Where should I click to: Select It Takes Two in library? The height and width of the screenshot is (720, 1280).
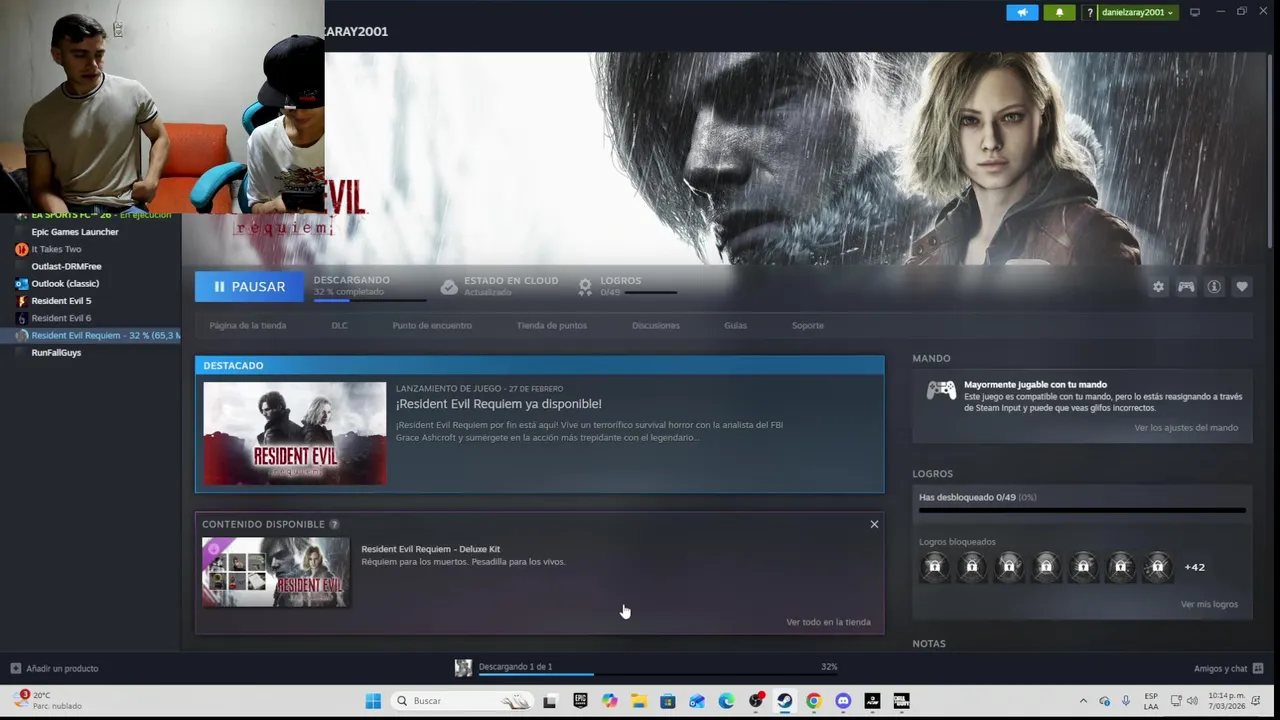point(56,249)
